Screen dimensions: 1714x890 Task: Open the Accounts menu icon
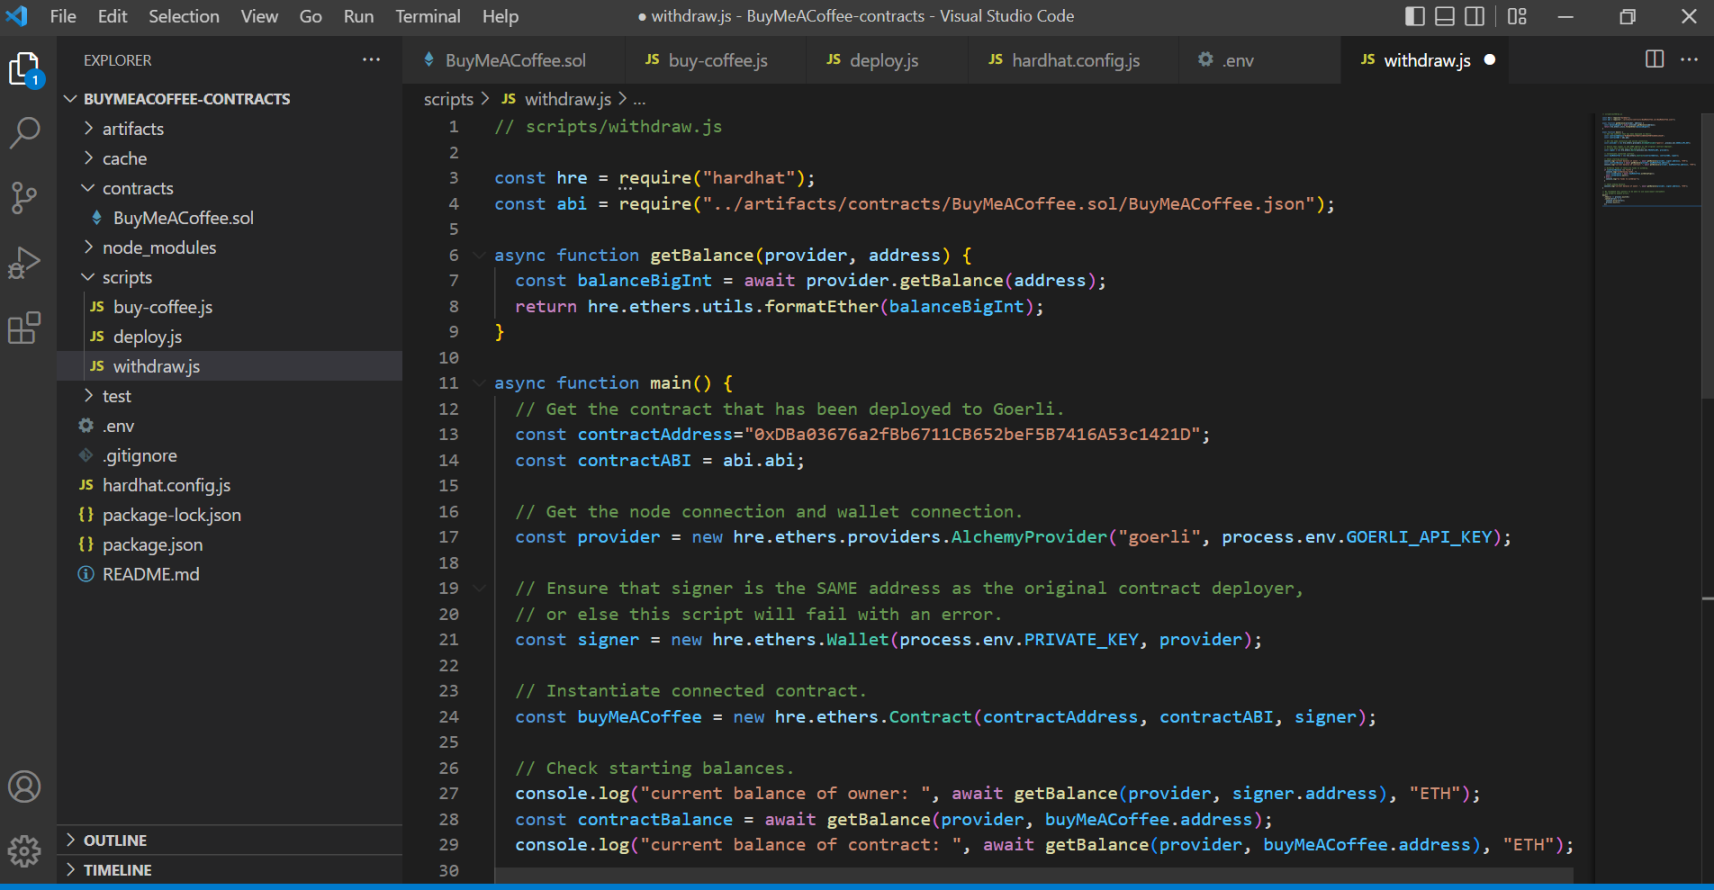click(24, 787)
